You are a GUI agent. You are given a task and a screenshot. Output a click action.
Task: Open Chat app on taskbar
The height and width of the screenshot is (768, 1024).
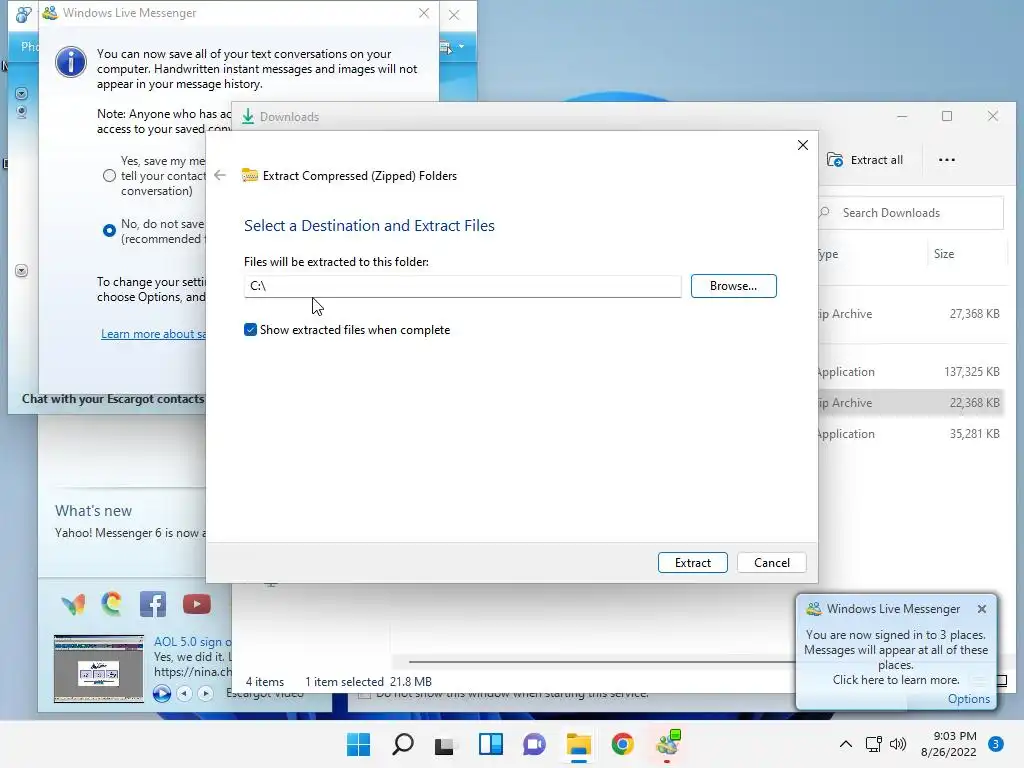pyautogui.click(x=534, y=744)
